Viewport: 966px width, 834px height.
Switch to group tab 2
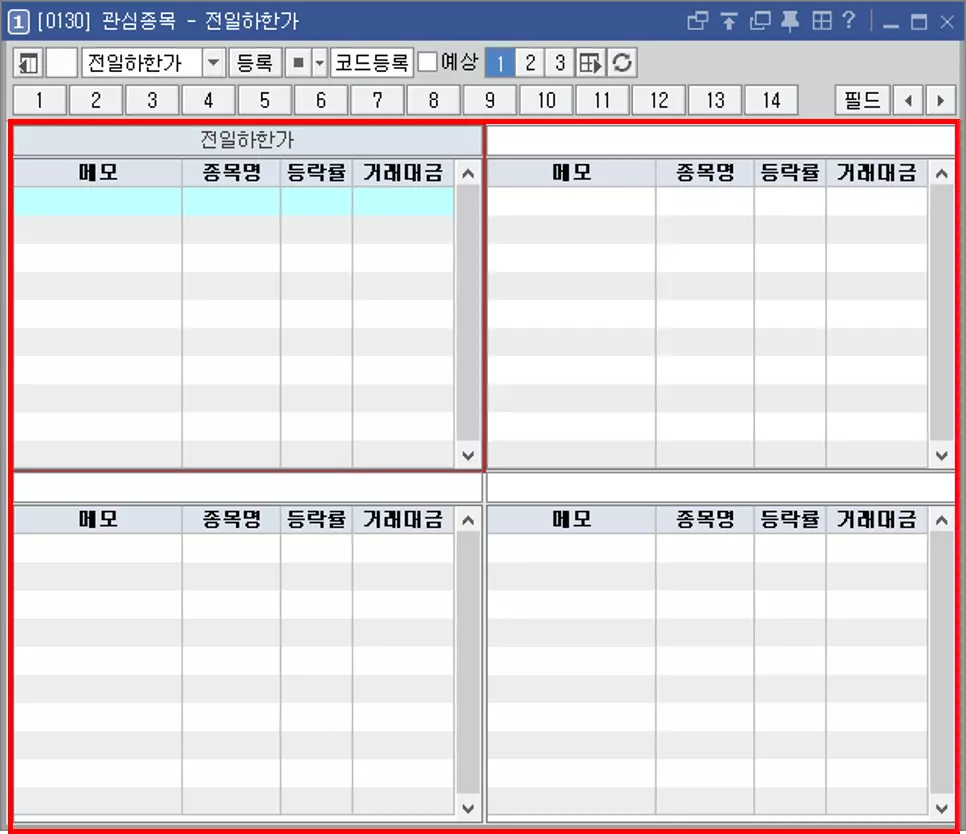96,100
